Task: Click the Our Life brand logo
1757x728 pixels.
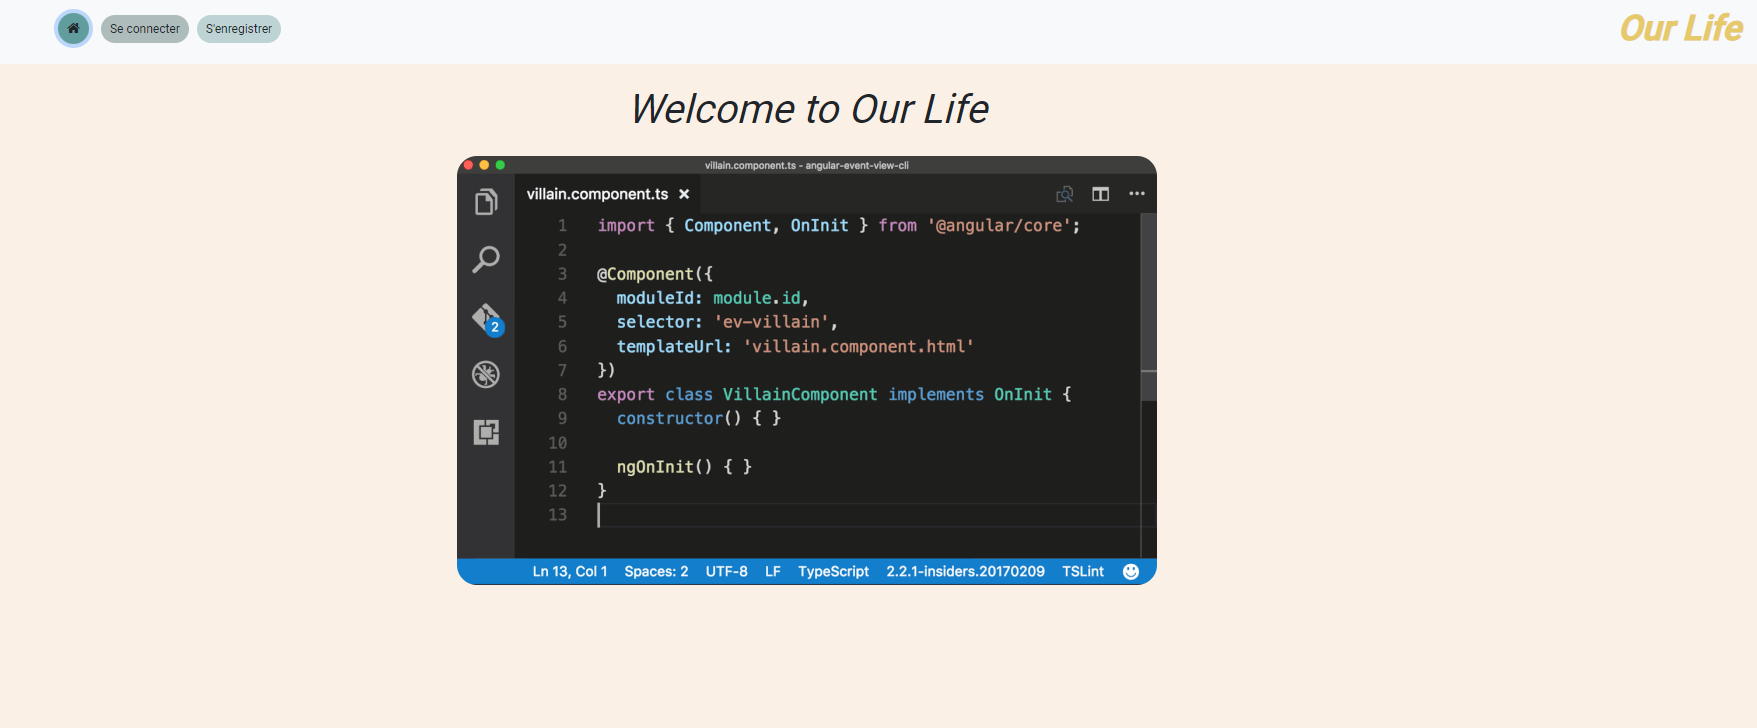Action: (1681, 29)
